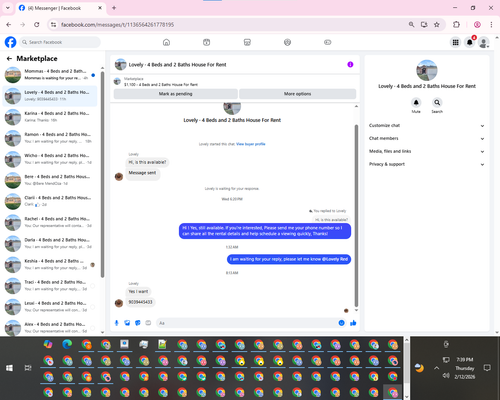Open conversation information purple icon
500x400 pixels.
(350, 64)
